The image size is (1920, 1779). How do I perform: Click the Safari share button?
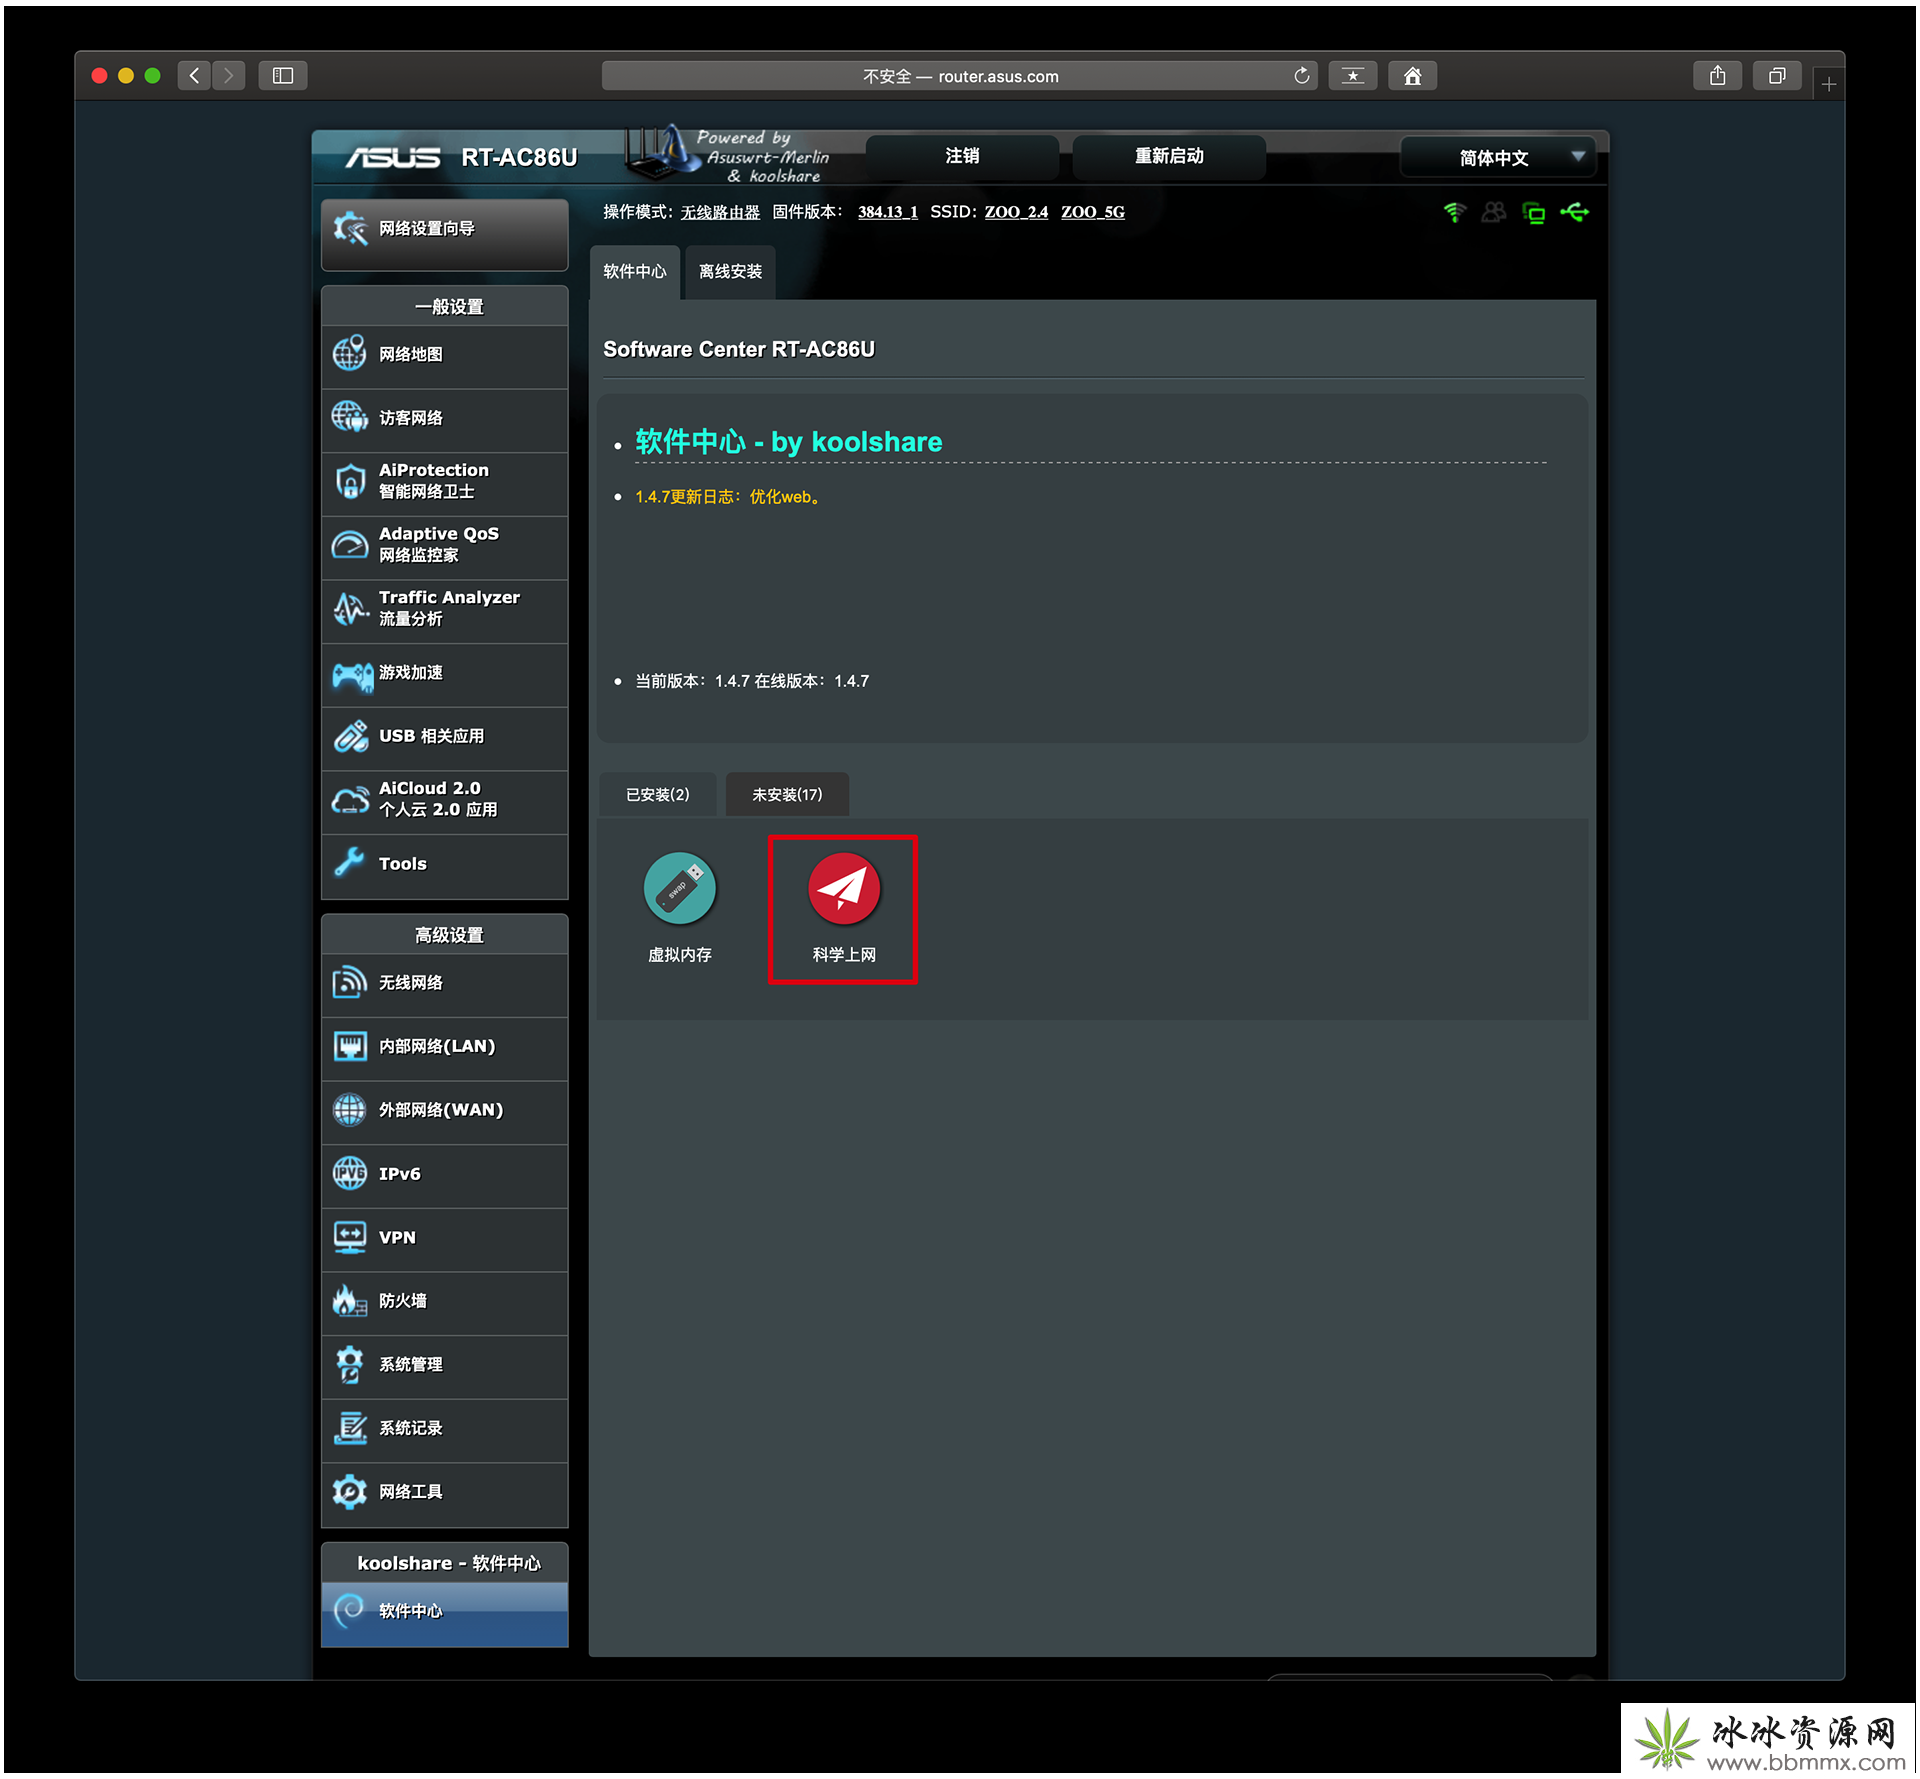1717,75
